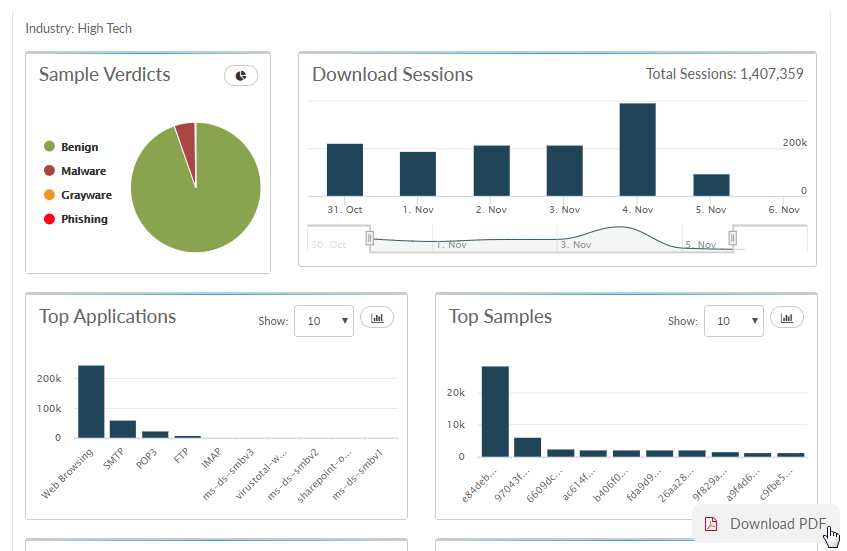The image size is (847, 551).
Task: Open the Show dropdown in Top Applications
Action: 324,321
